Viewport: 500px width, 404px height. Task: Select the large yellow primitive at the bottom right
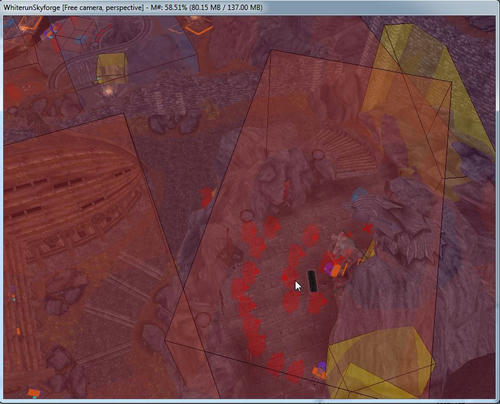click(380, 362)
